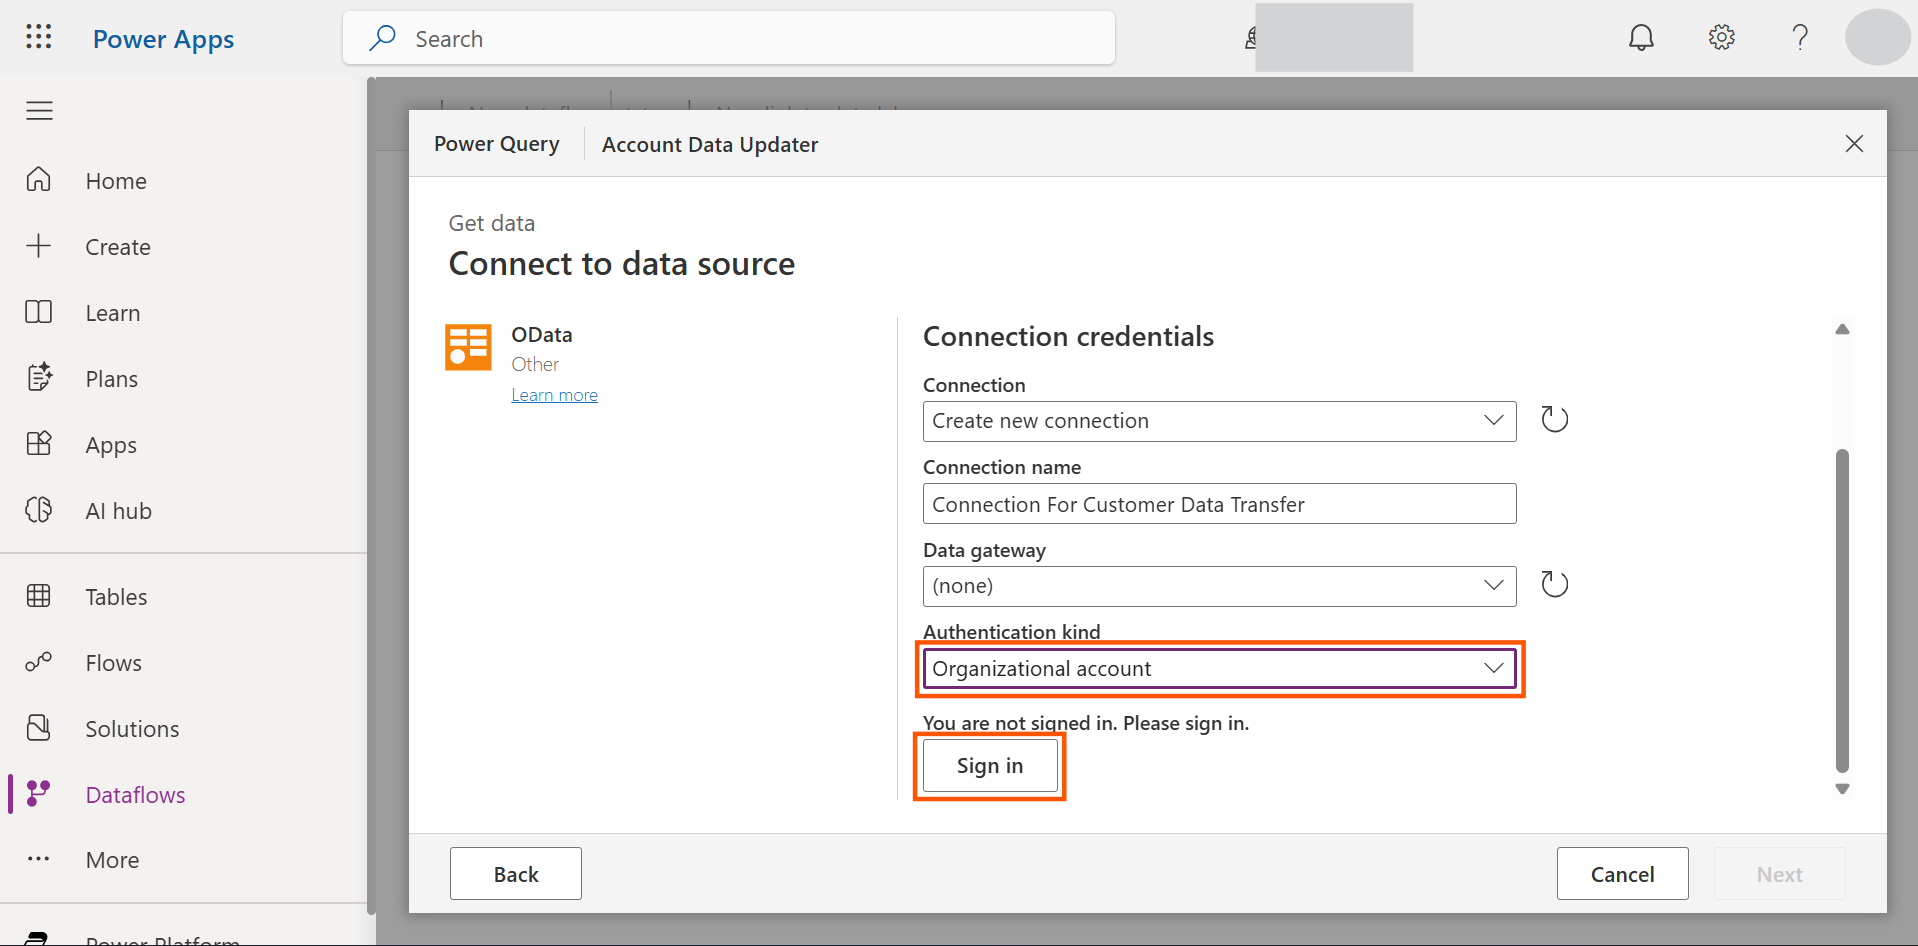Refresh the Data gateway list

tap(1554, 584)
